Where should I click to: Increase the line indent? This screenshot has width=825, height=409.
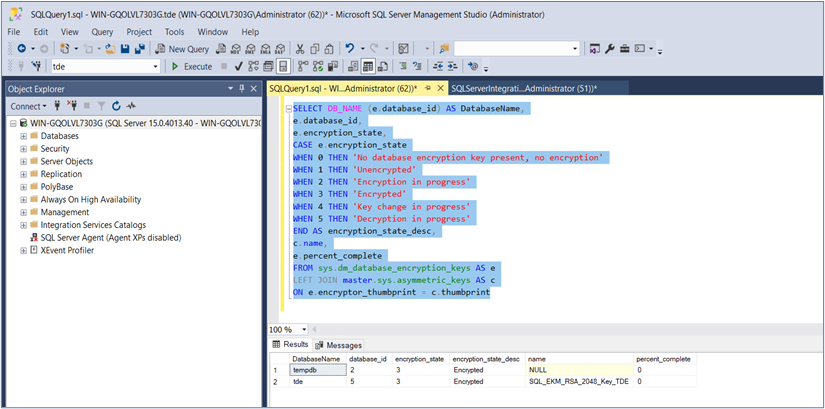click(x=452, y=66)
